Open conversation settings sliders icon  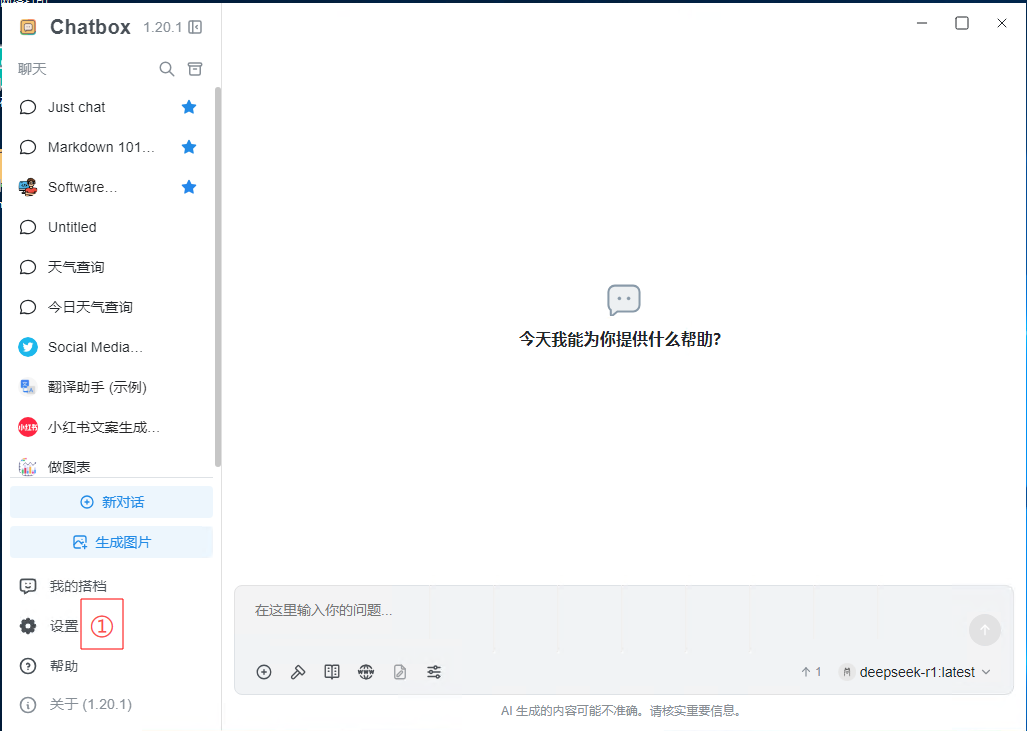point(434,671)
